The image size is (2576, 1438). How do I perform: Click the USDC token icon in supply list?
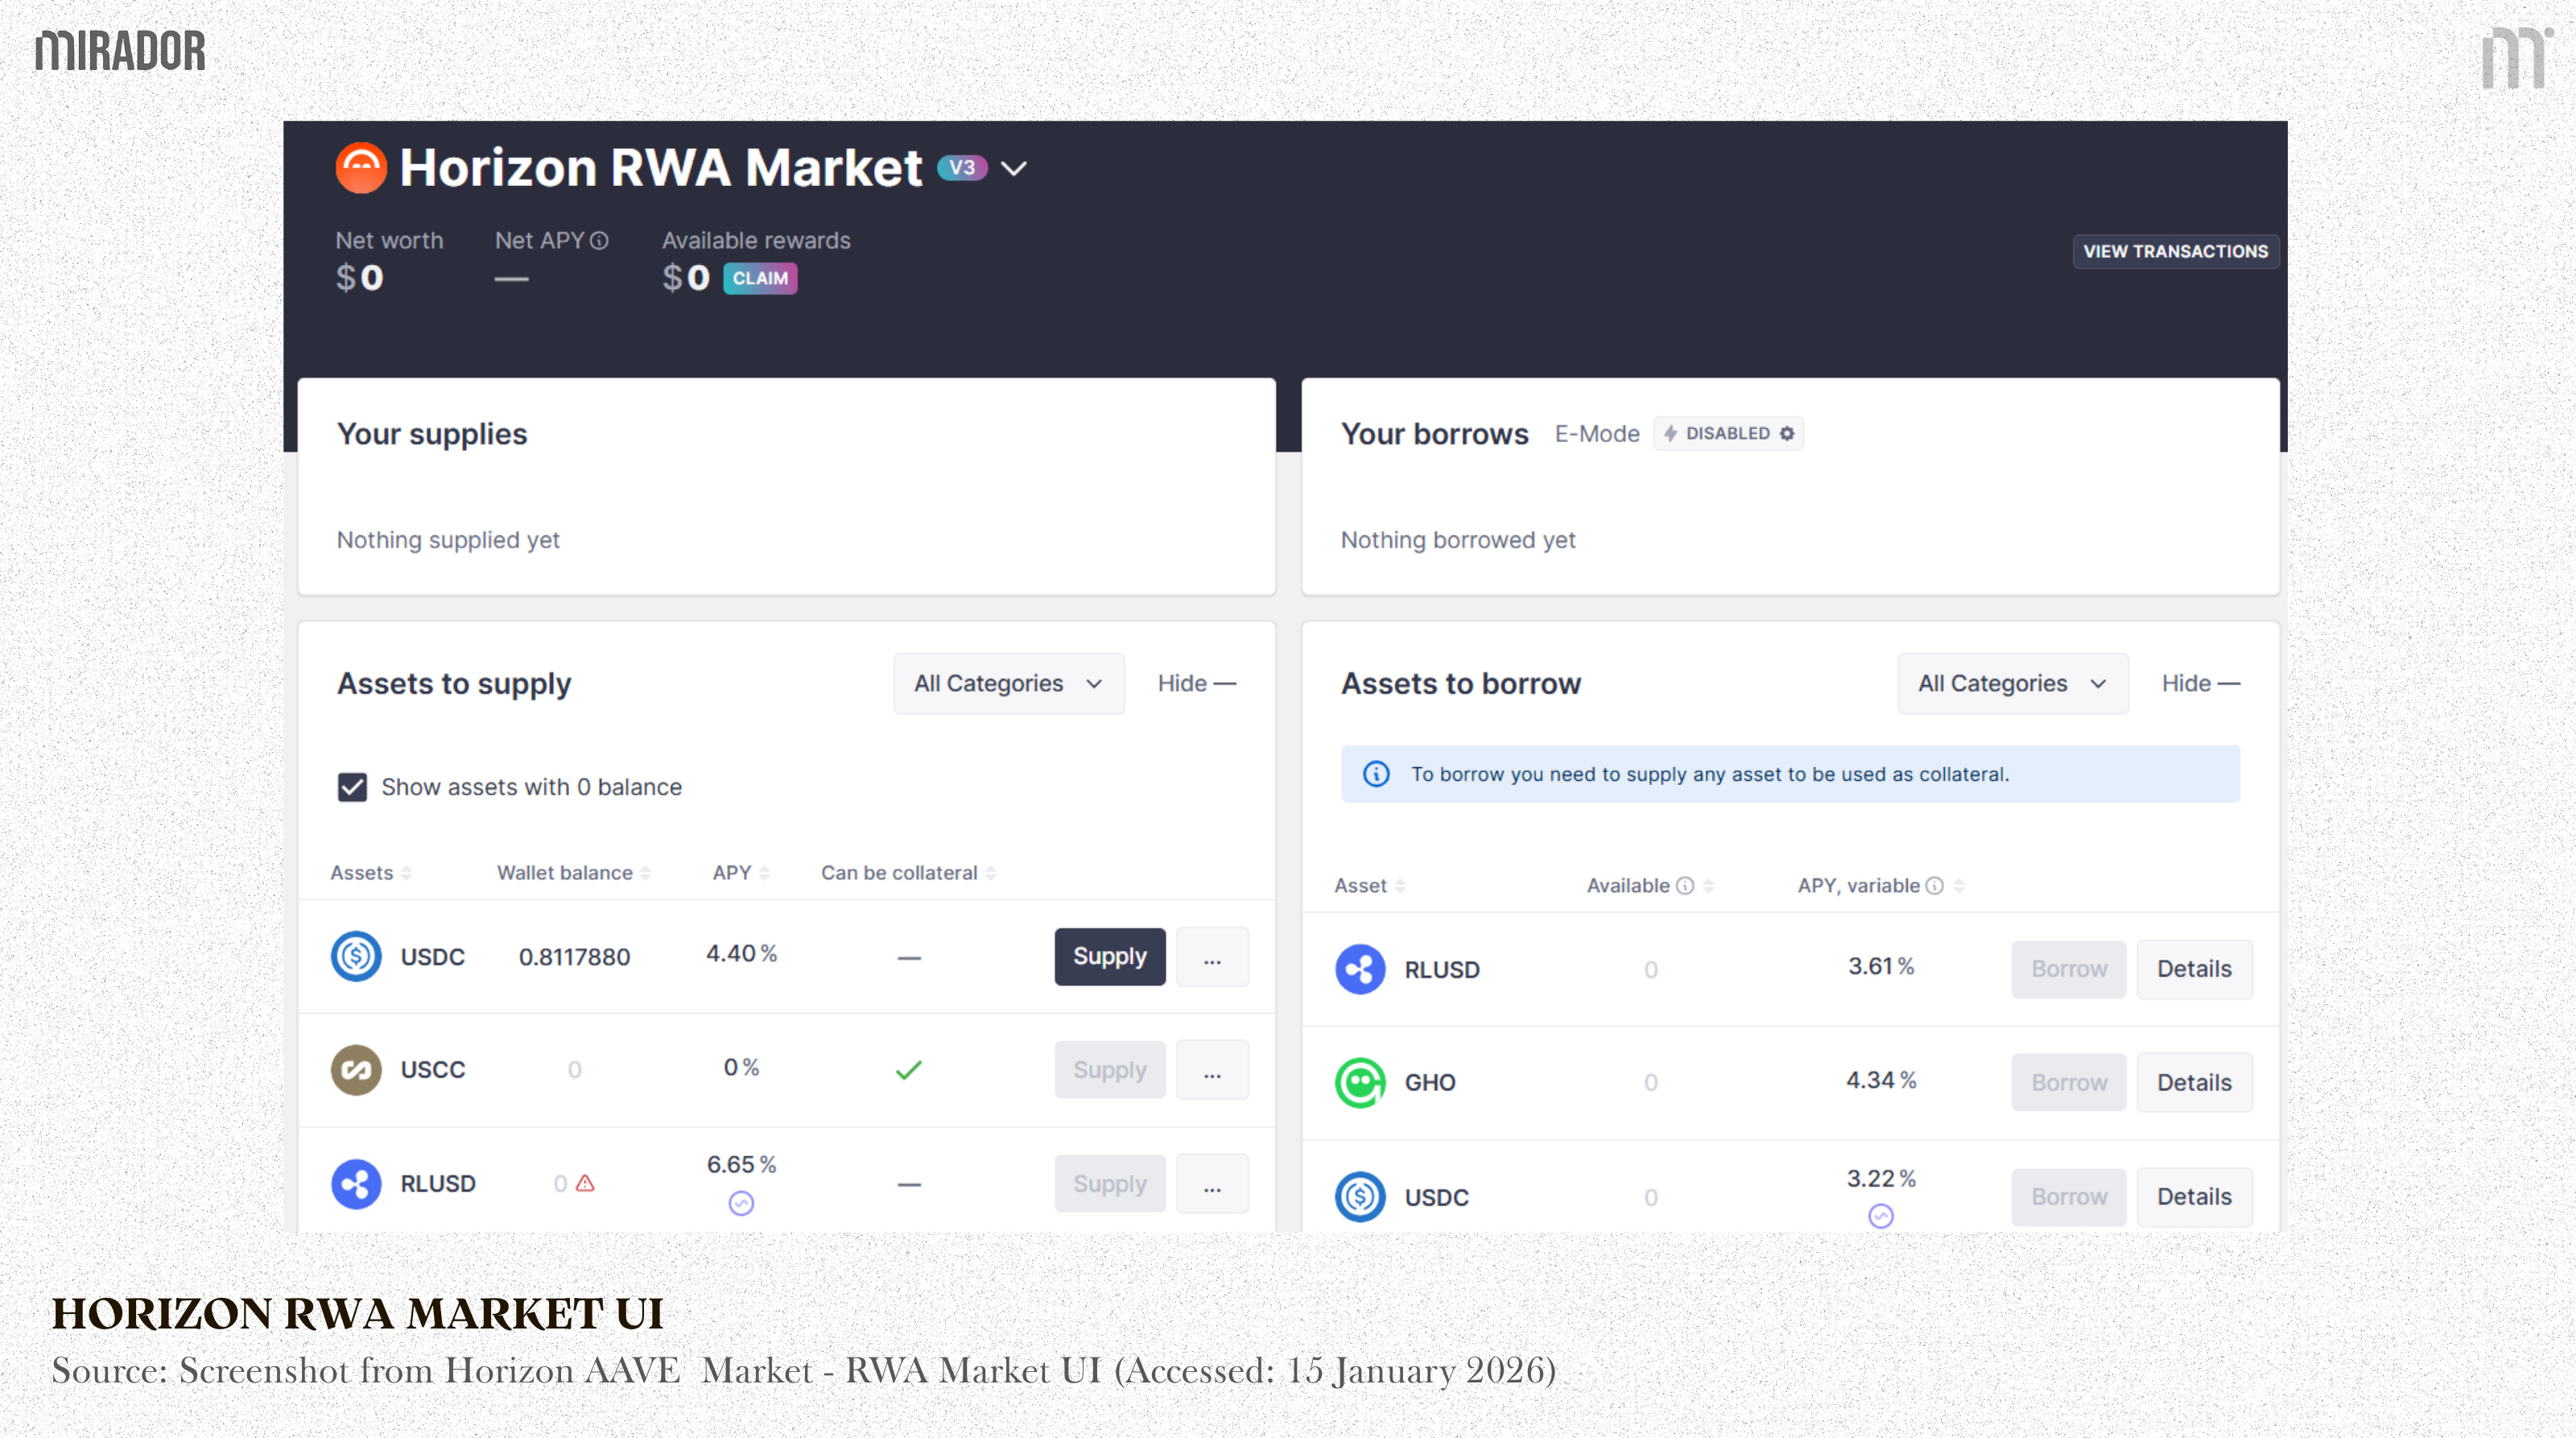pos(356,956)
